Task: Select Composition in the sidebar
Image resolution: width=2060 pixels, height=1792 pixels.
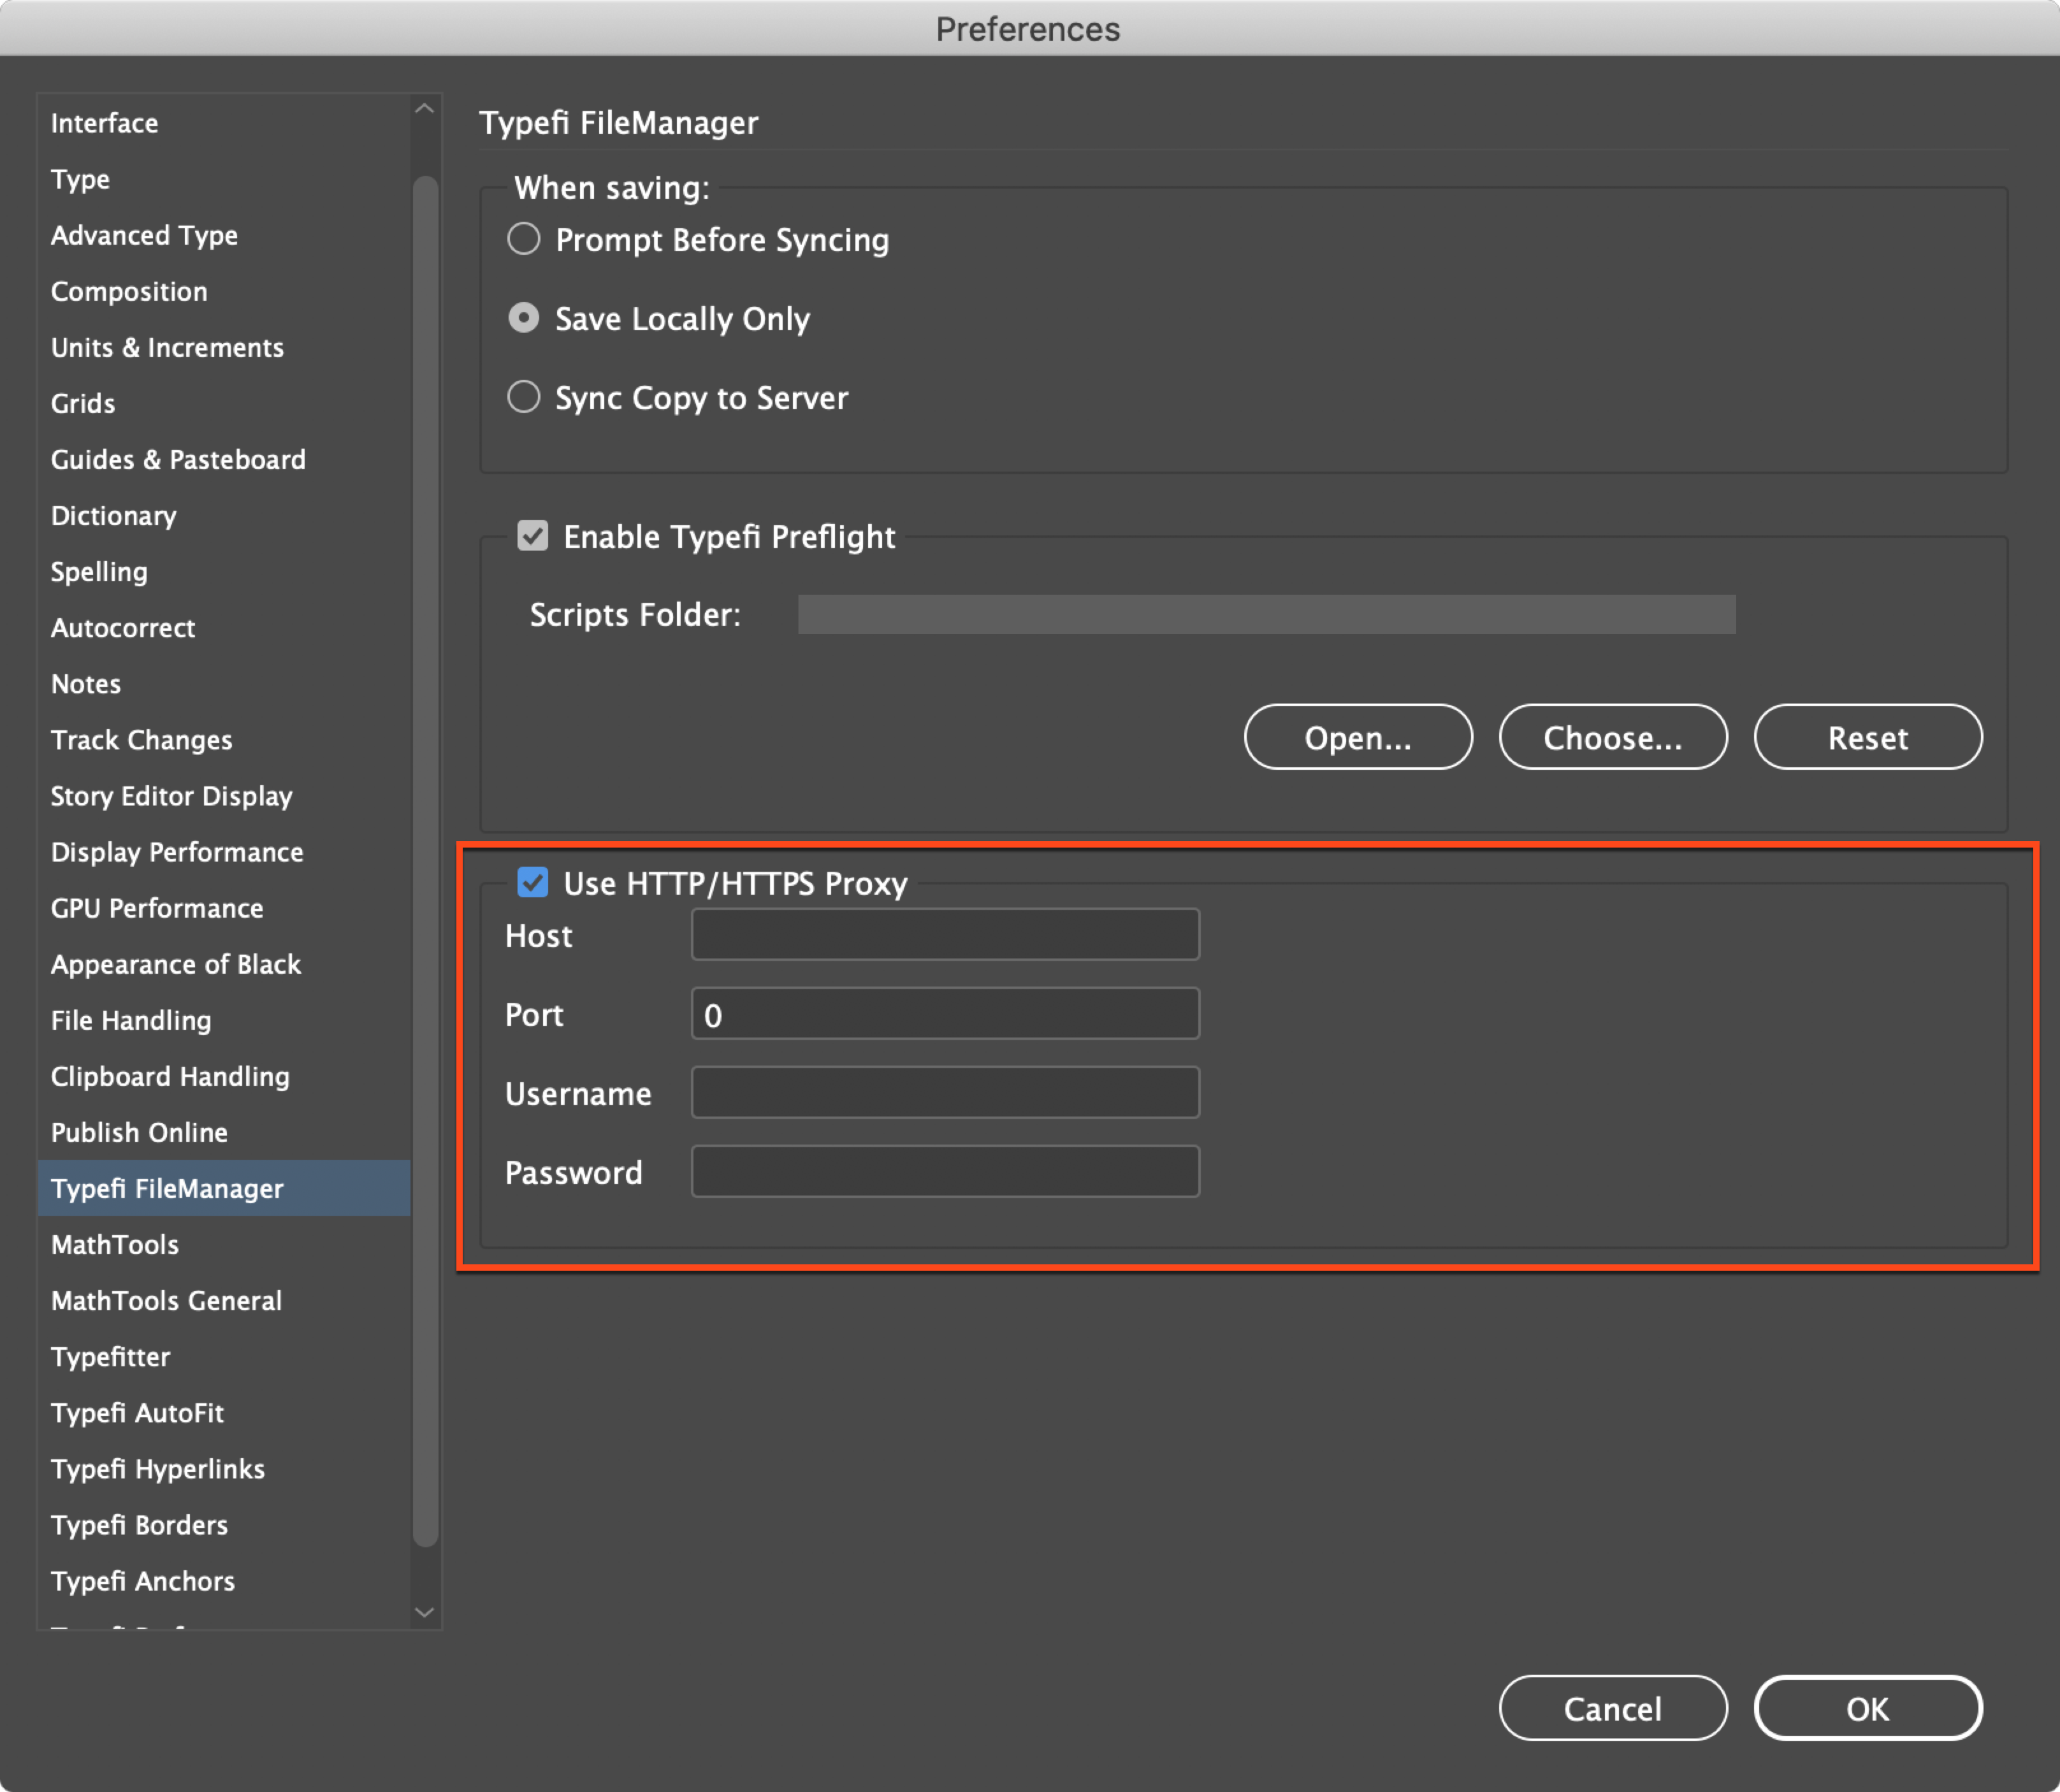Action: click(x=224, y=291)
